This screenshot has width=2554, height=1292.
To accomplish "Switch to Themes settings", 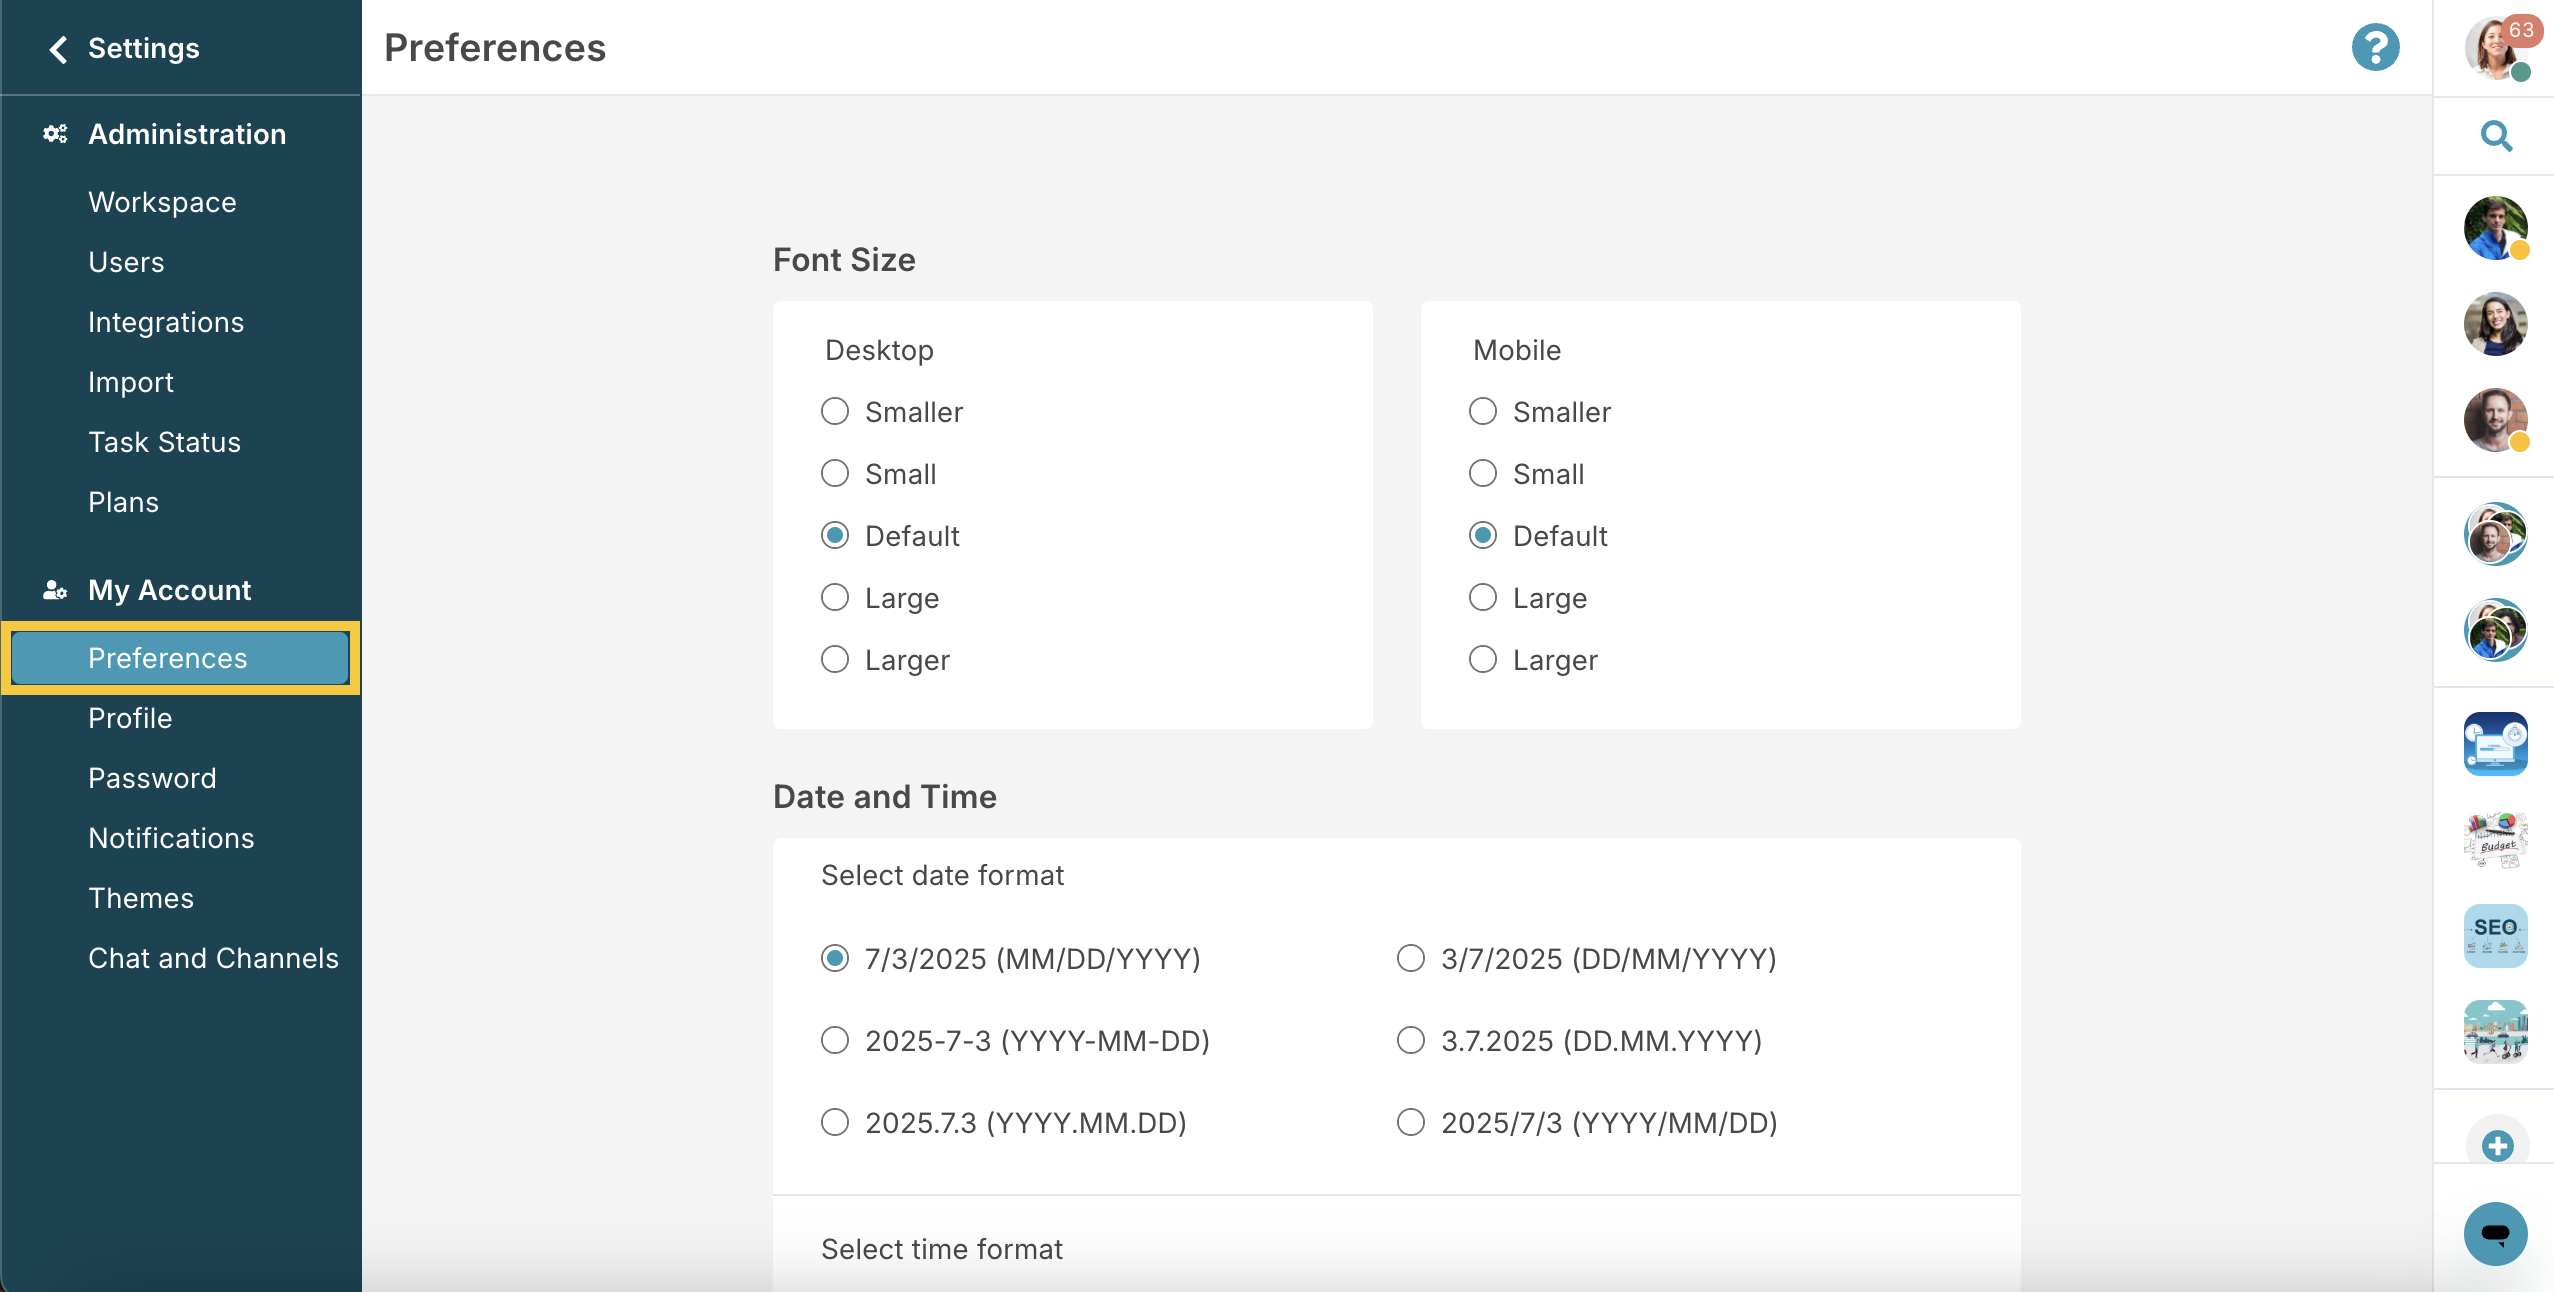I will [140, 897].
